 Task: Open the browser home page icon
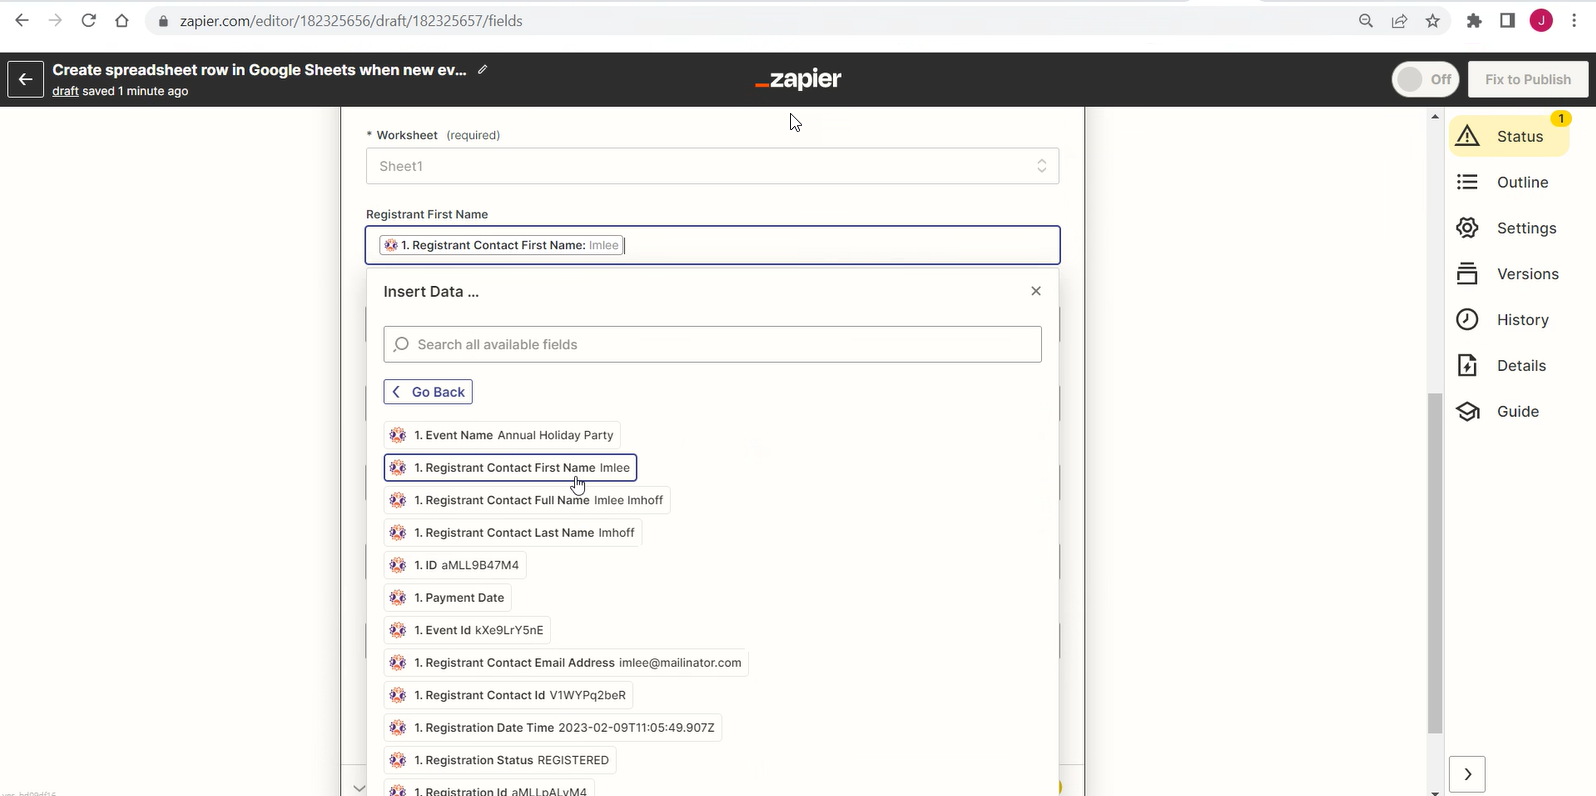(122, 20)
